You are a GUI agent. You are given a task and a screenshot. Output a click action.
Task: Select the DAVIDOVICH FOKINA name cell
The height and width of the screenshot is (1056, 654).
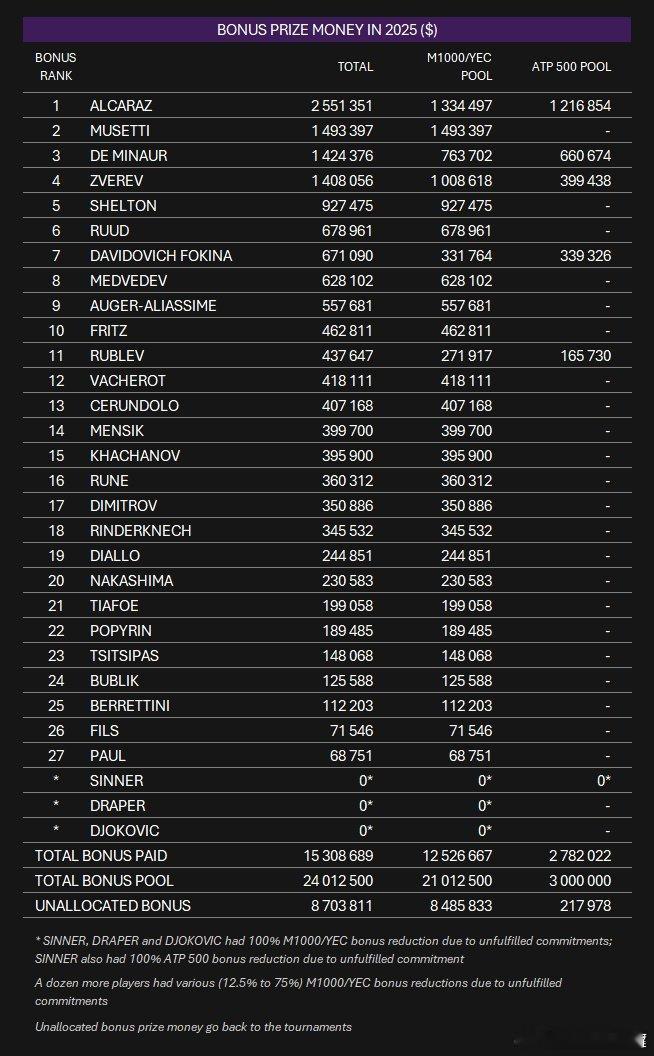[160, 255]
